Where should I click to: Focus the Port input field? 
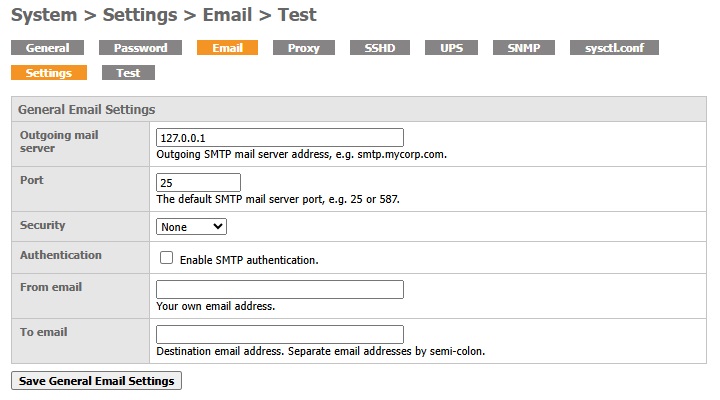coord(199,183)
